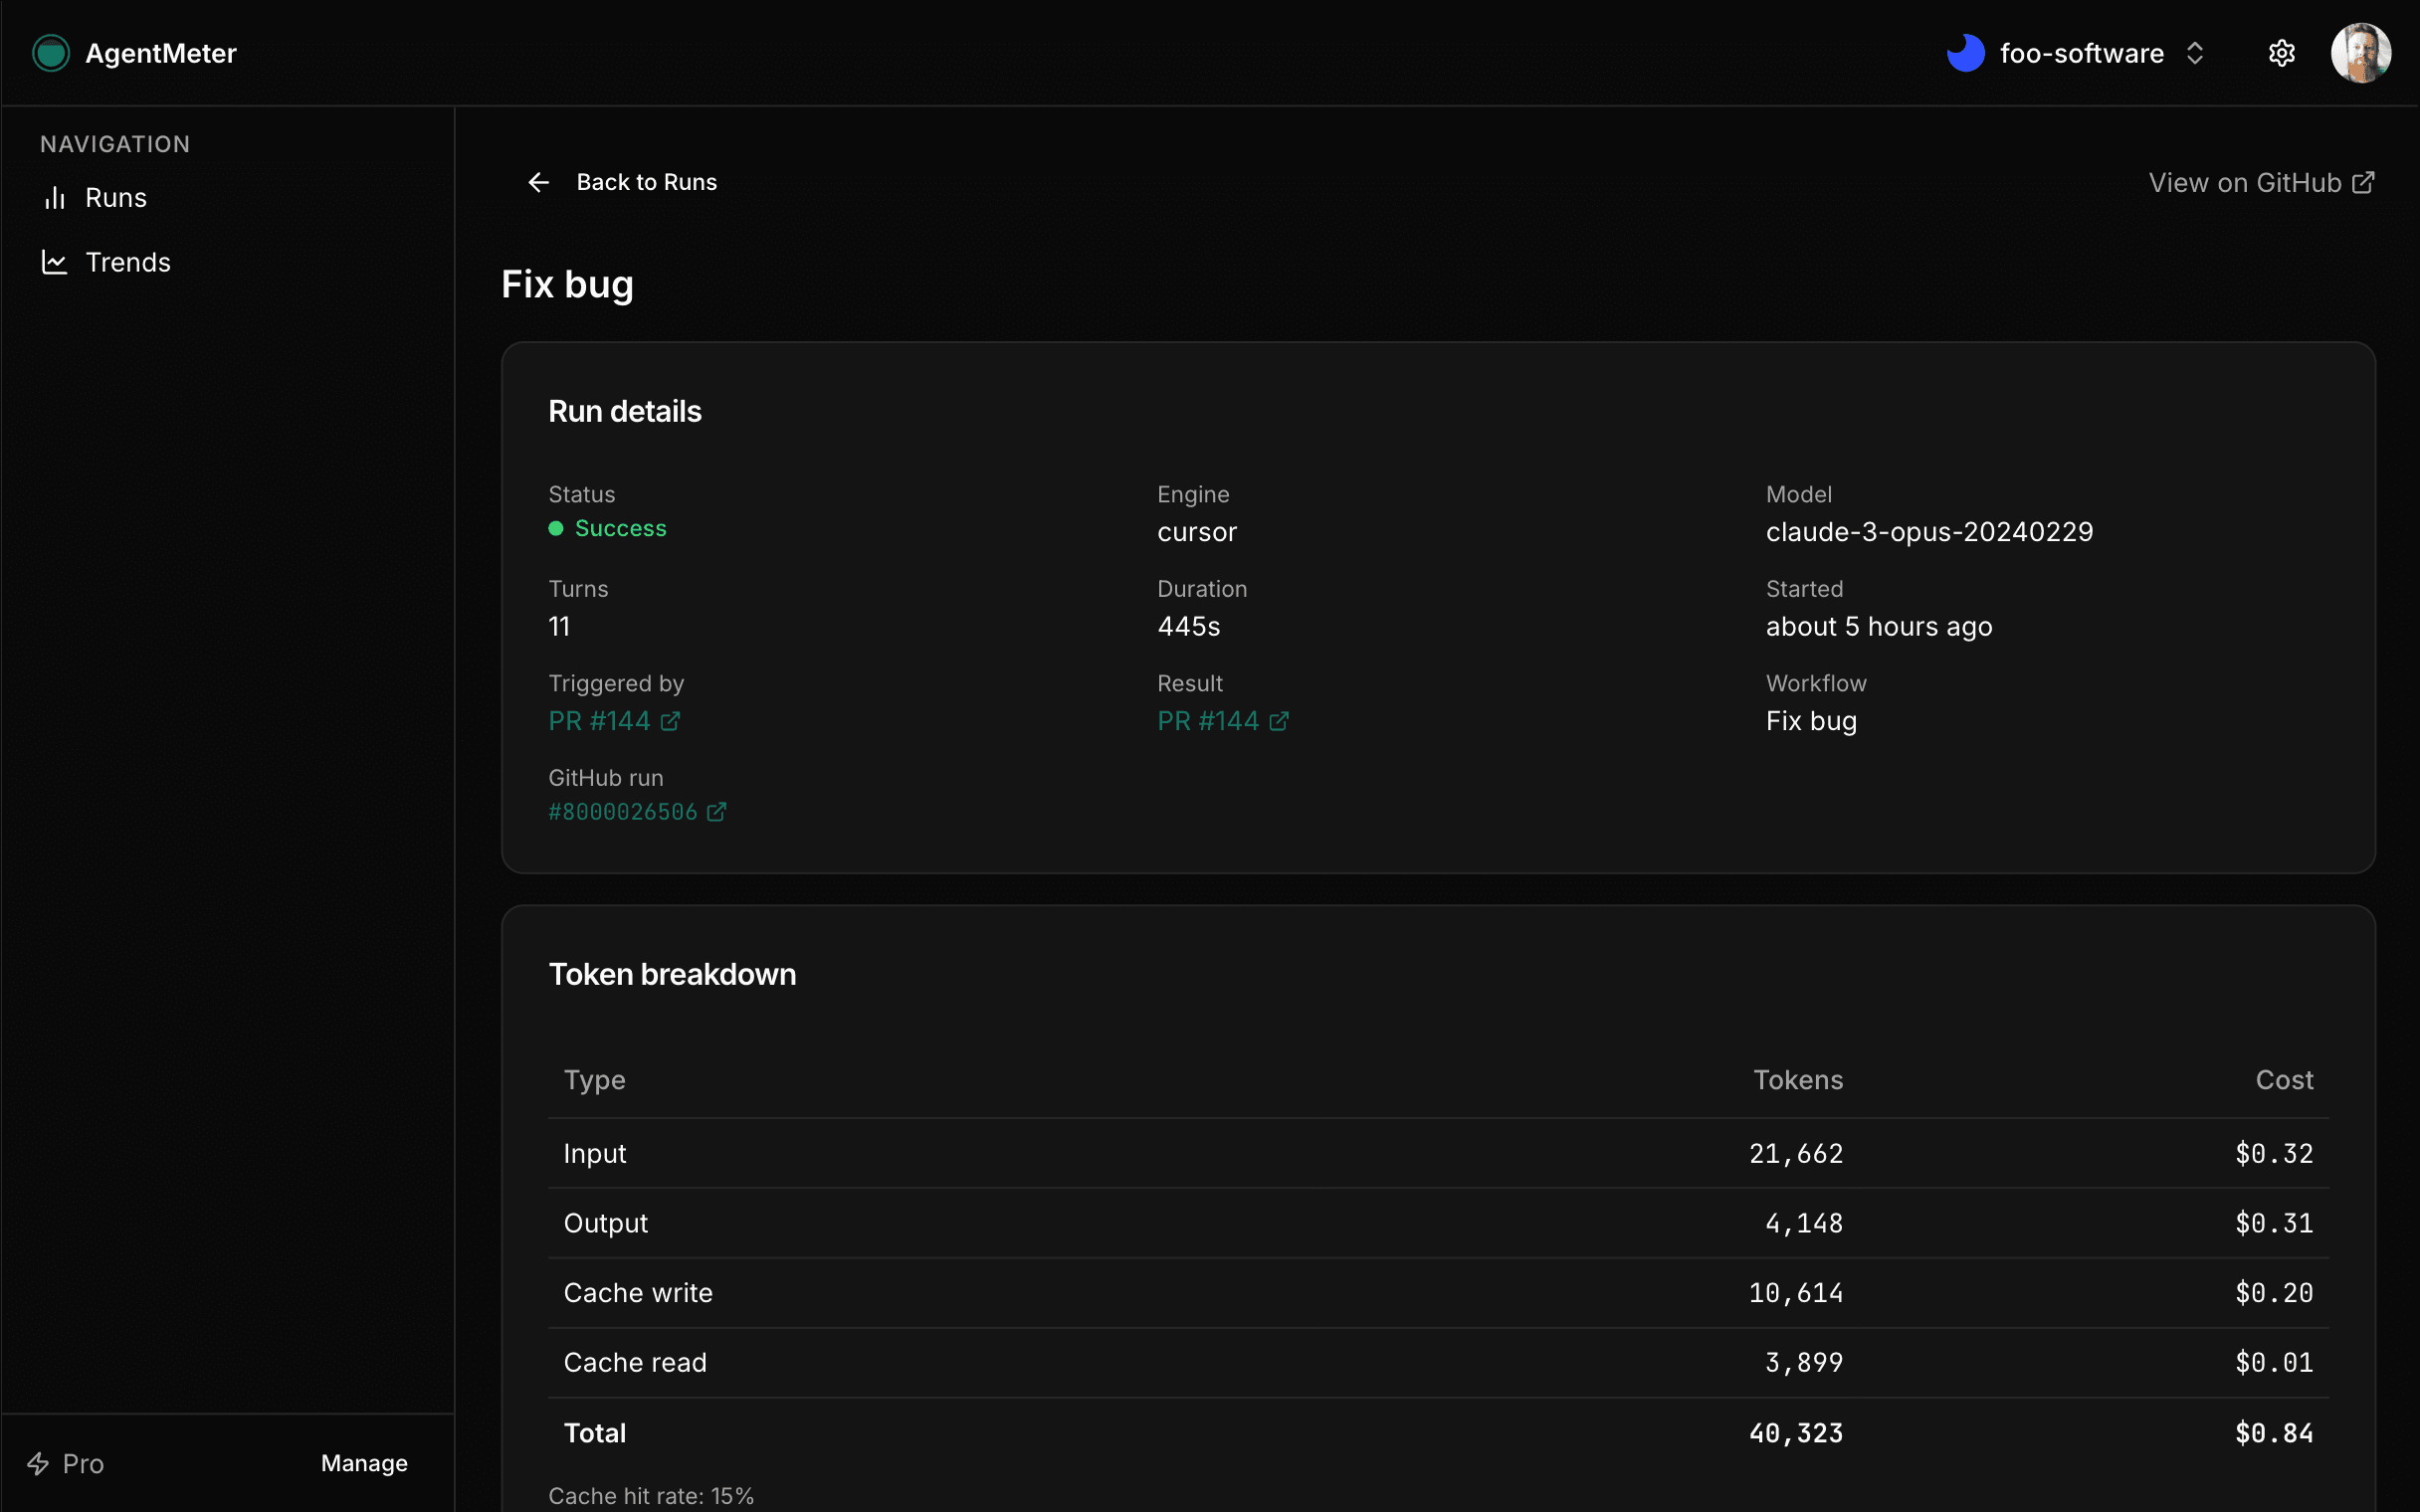Select the Runs bar-chart icon

tap(55, 197)
